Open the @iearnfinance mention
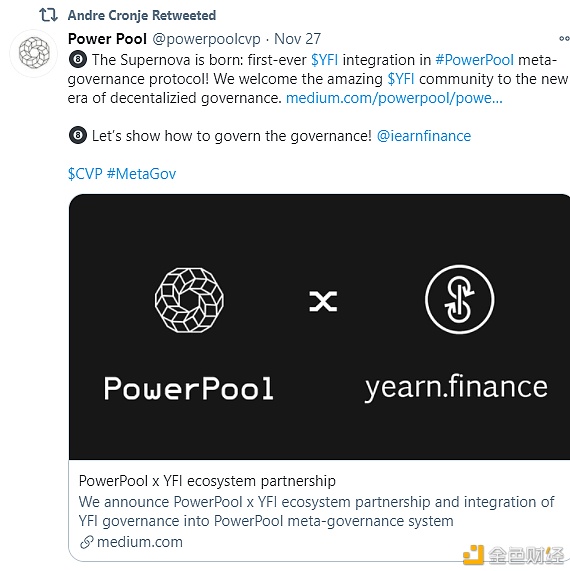This screenshot has height=571, width=570. [x=424, y=136]
